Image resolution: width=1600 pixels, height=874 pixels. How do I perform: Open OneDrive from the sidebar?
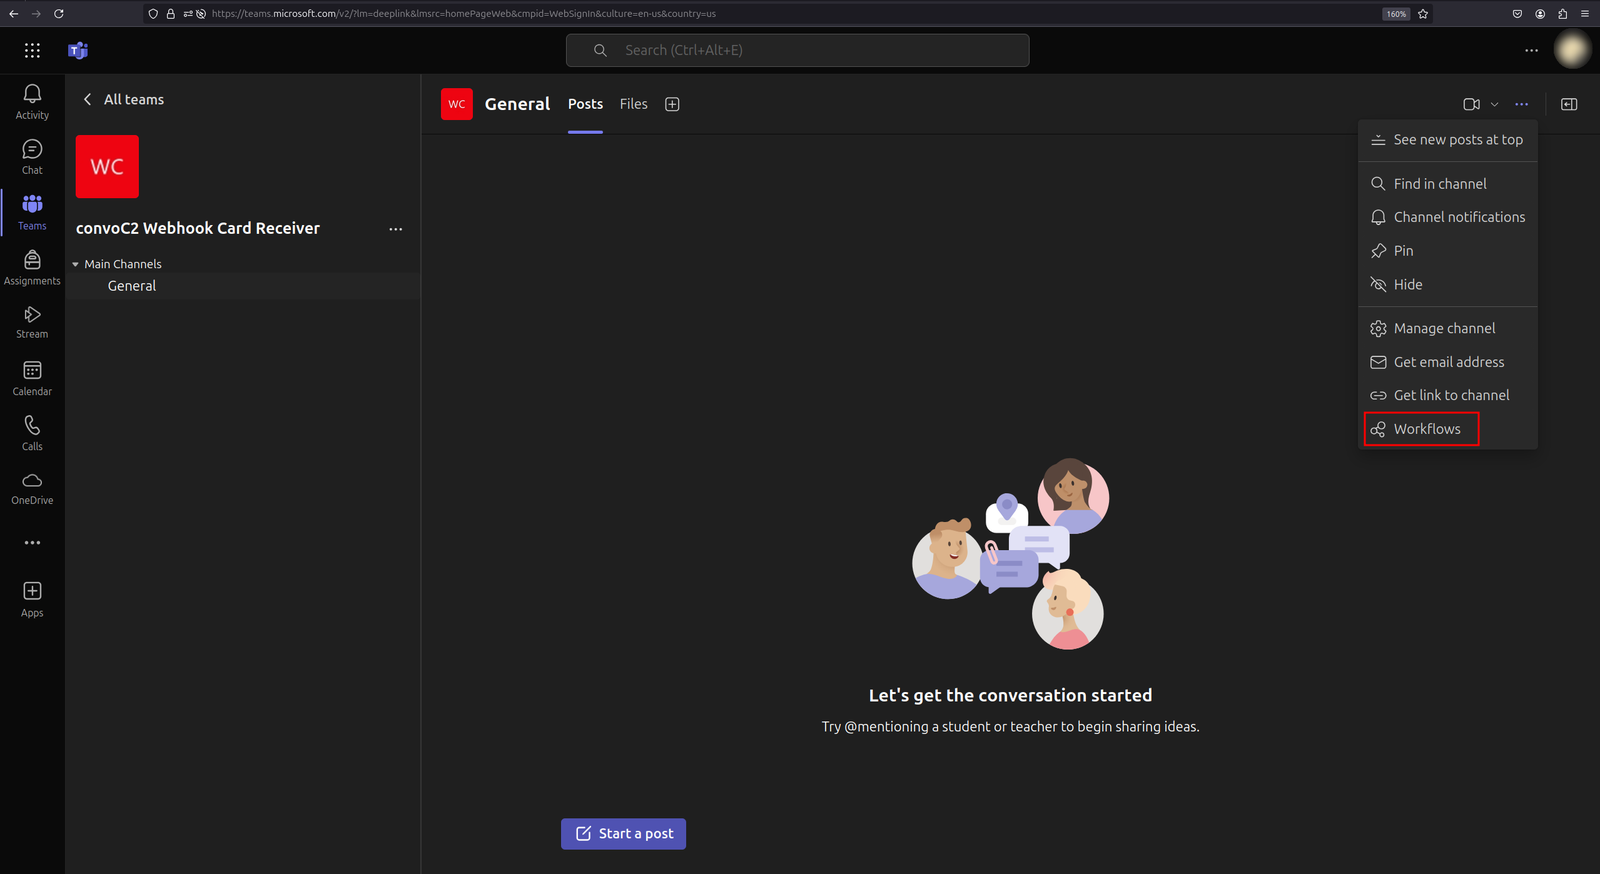(32, 489)
